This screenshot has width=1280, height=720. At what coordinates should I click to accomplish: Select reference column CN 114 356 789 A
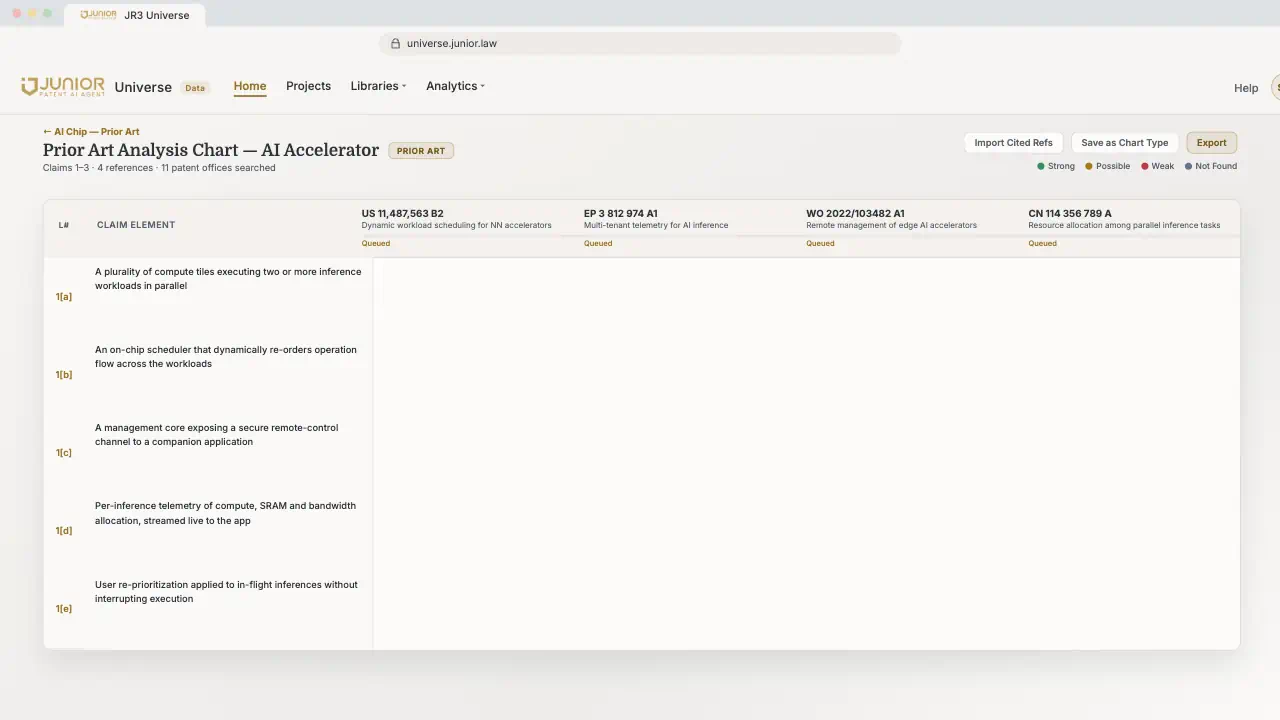pos(1070,214)
